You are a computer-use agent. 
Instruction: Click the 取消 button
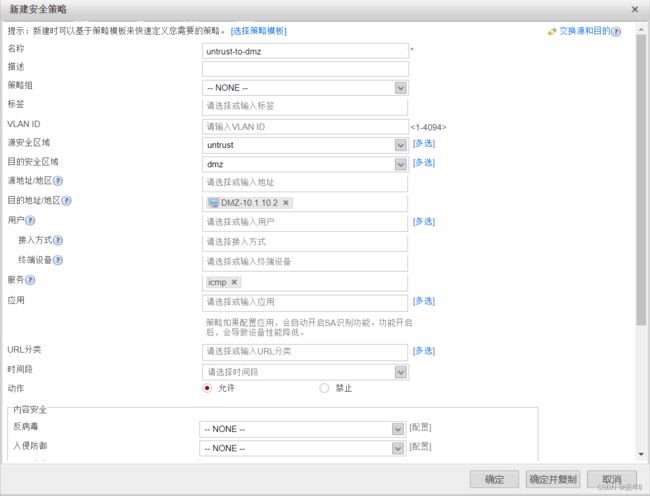point(612,479)
